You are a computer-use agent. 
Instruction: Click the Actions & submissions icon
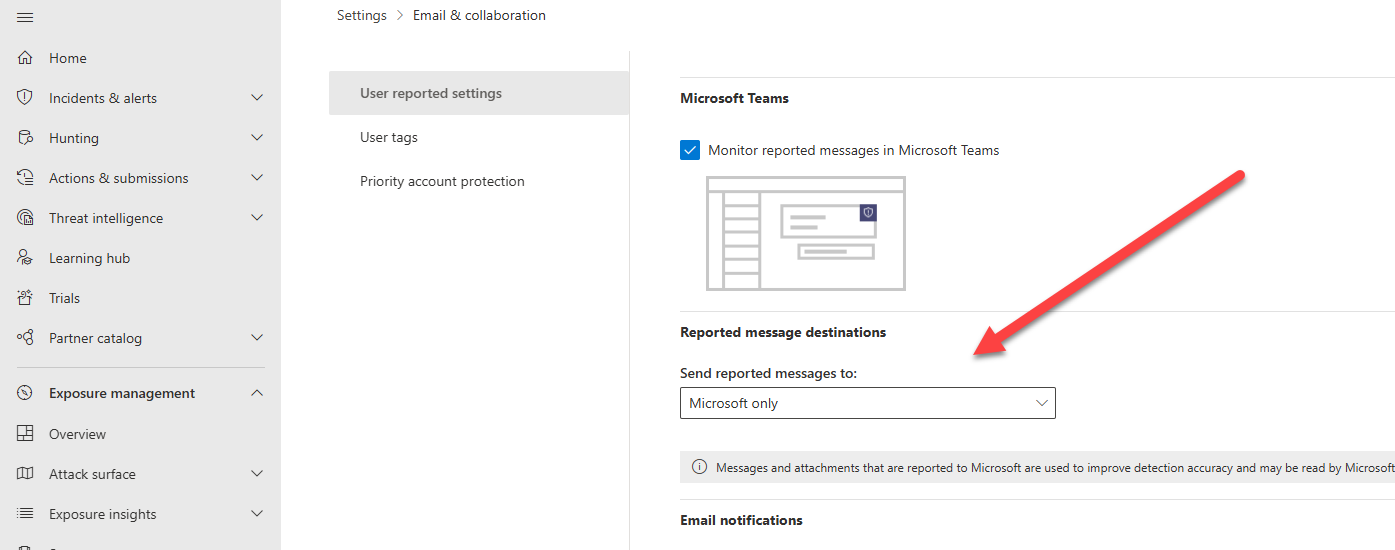[25, 178]
